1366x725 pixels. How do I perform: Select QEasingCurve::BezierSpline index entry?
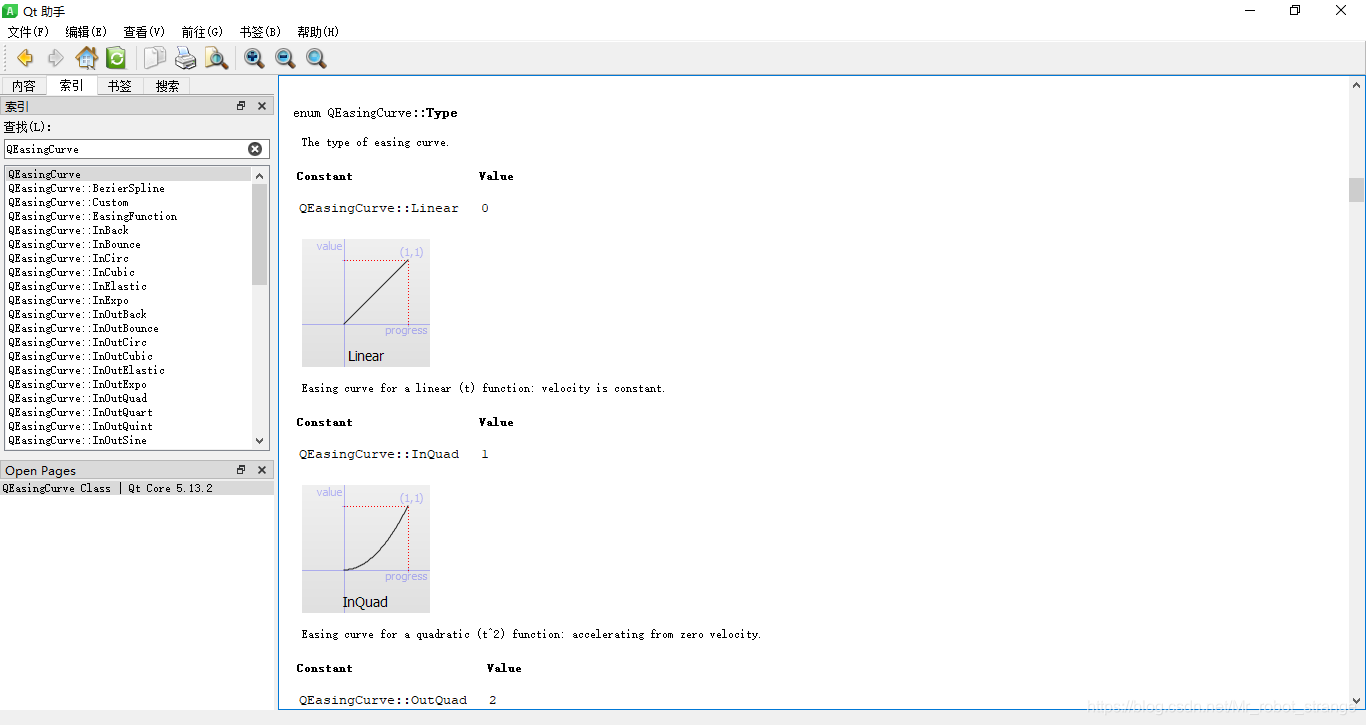[x=129, y=188]
